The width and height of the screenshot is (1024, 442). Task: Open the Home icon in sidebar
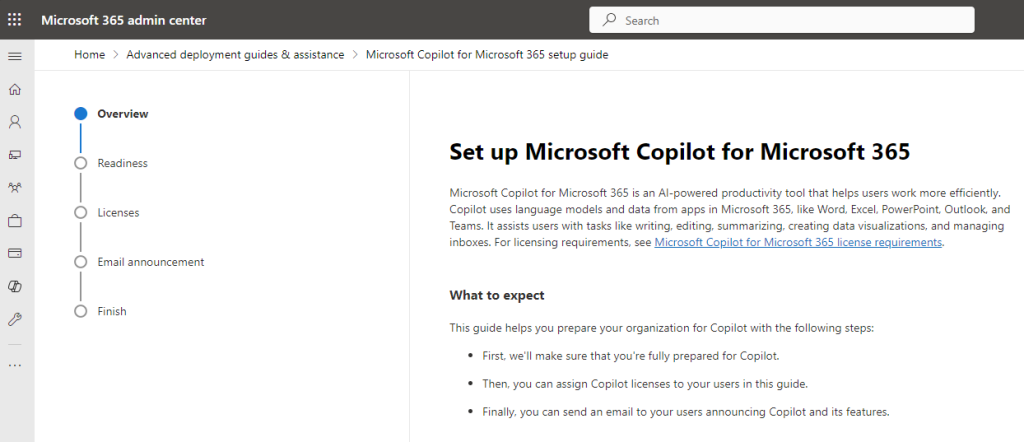click(x=14, y=89)
